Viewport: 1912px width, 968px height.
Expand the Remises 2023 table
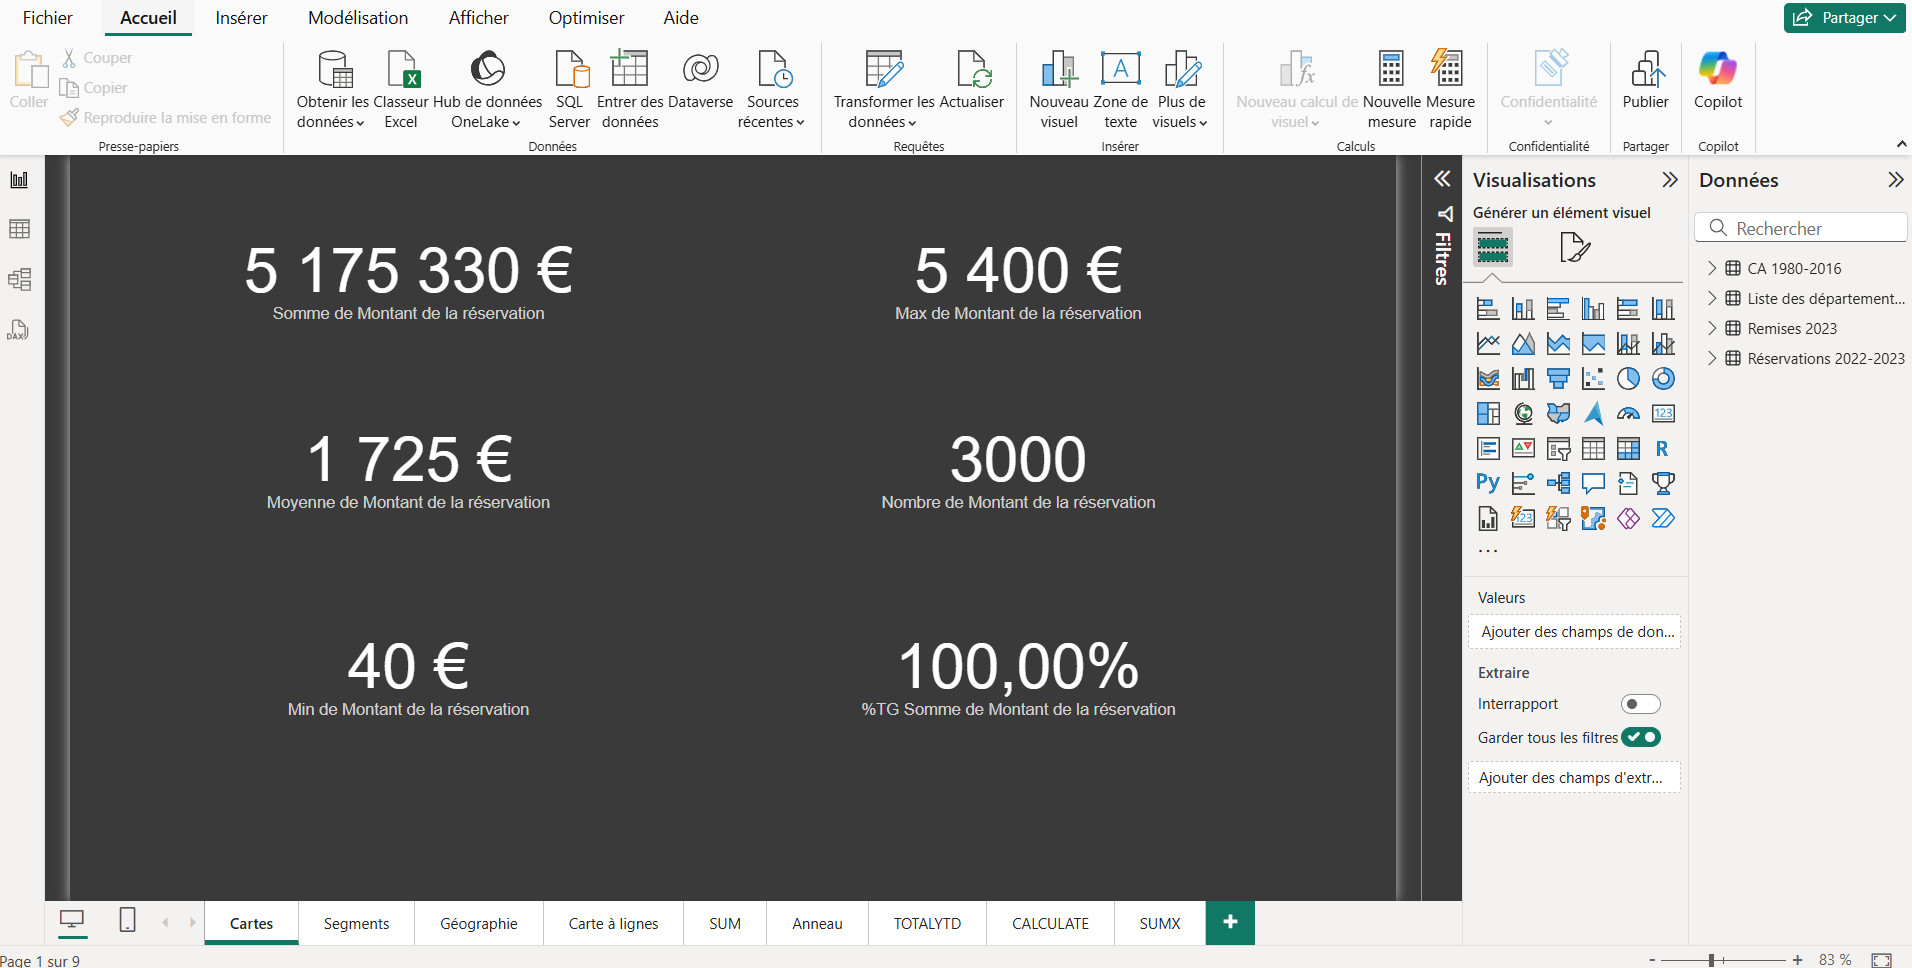coord(1712,328)
